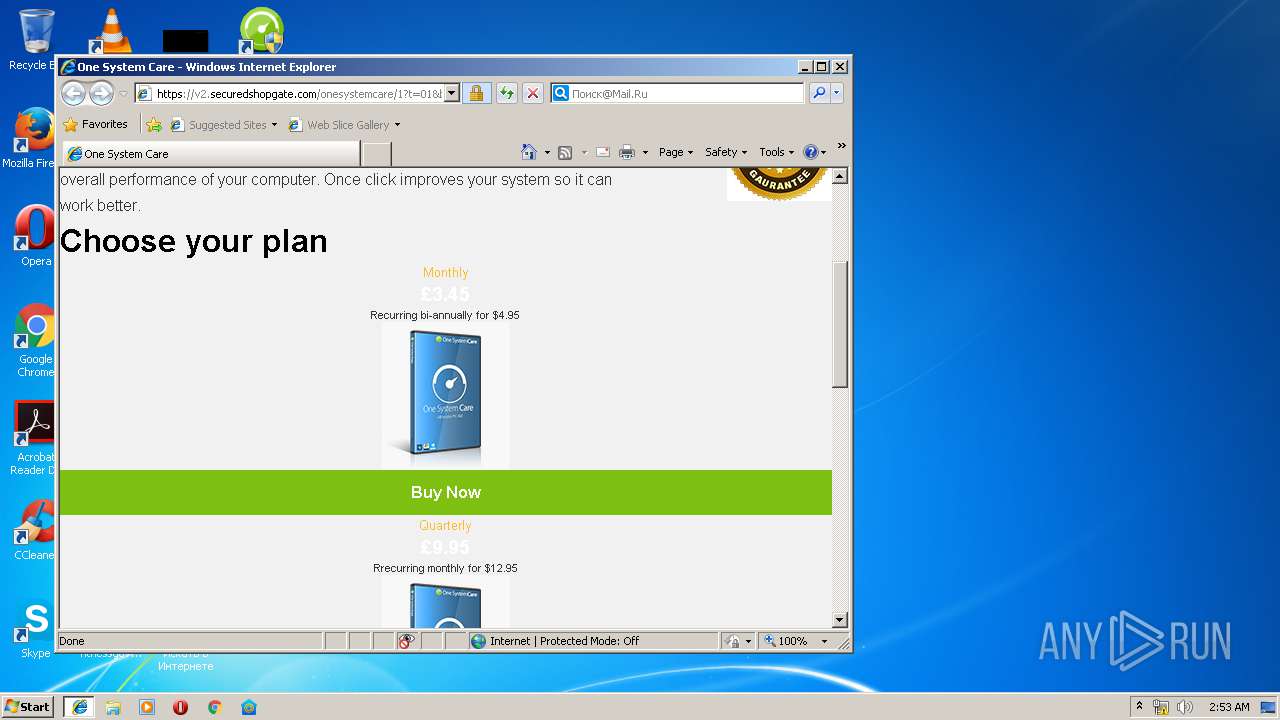Click the scrollbar down arrow

(840, 620)
